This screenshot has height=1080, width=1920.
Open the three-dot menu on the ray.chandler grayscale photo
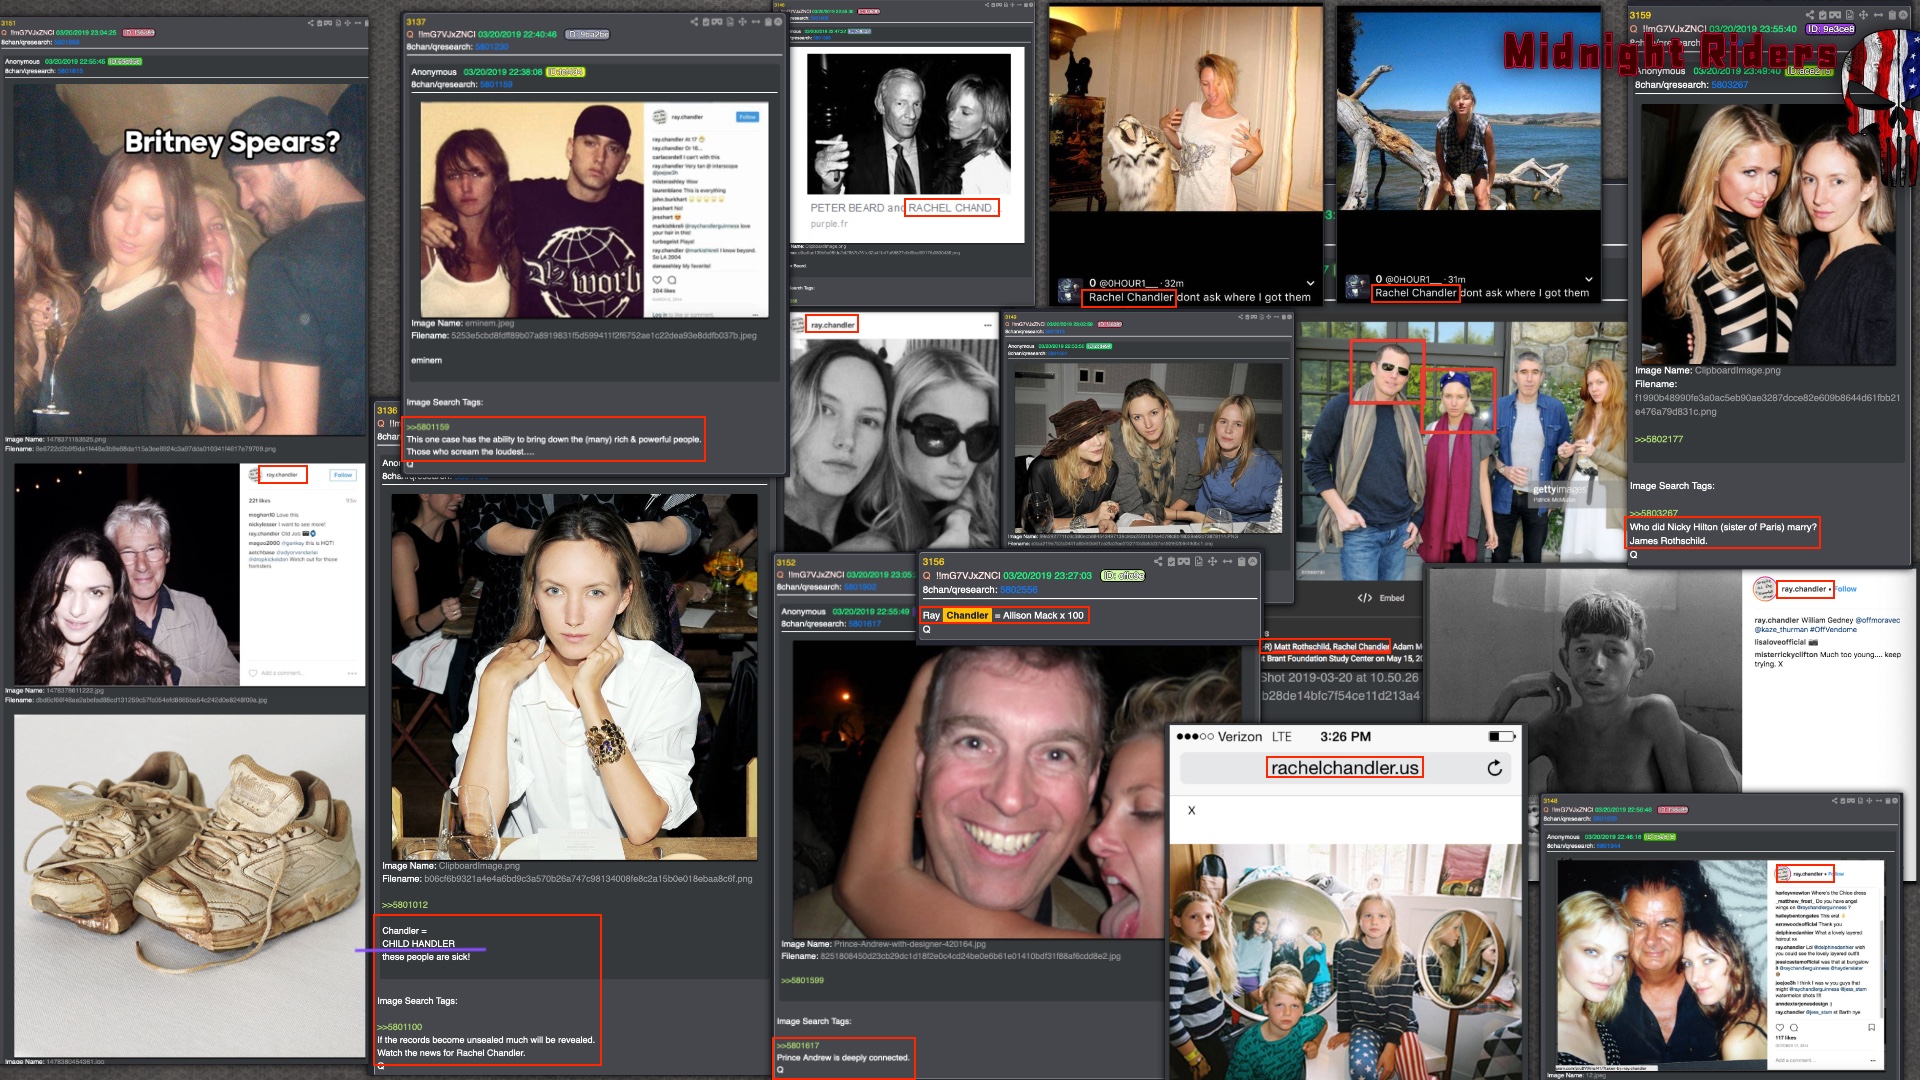[x=988, y=325]
